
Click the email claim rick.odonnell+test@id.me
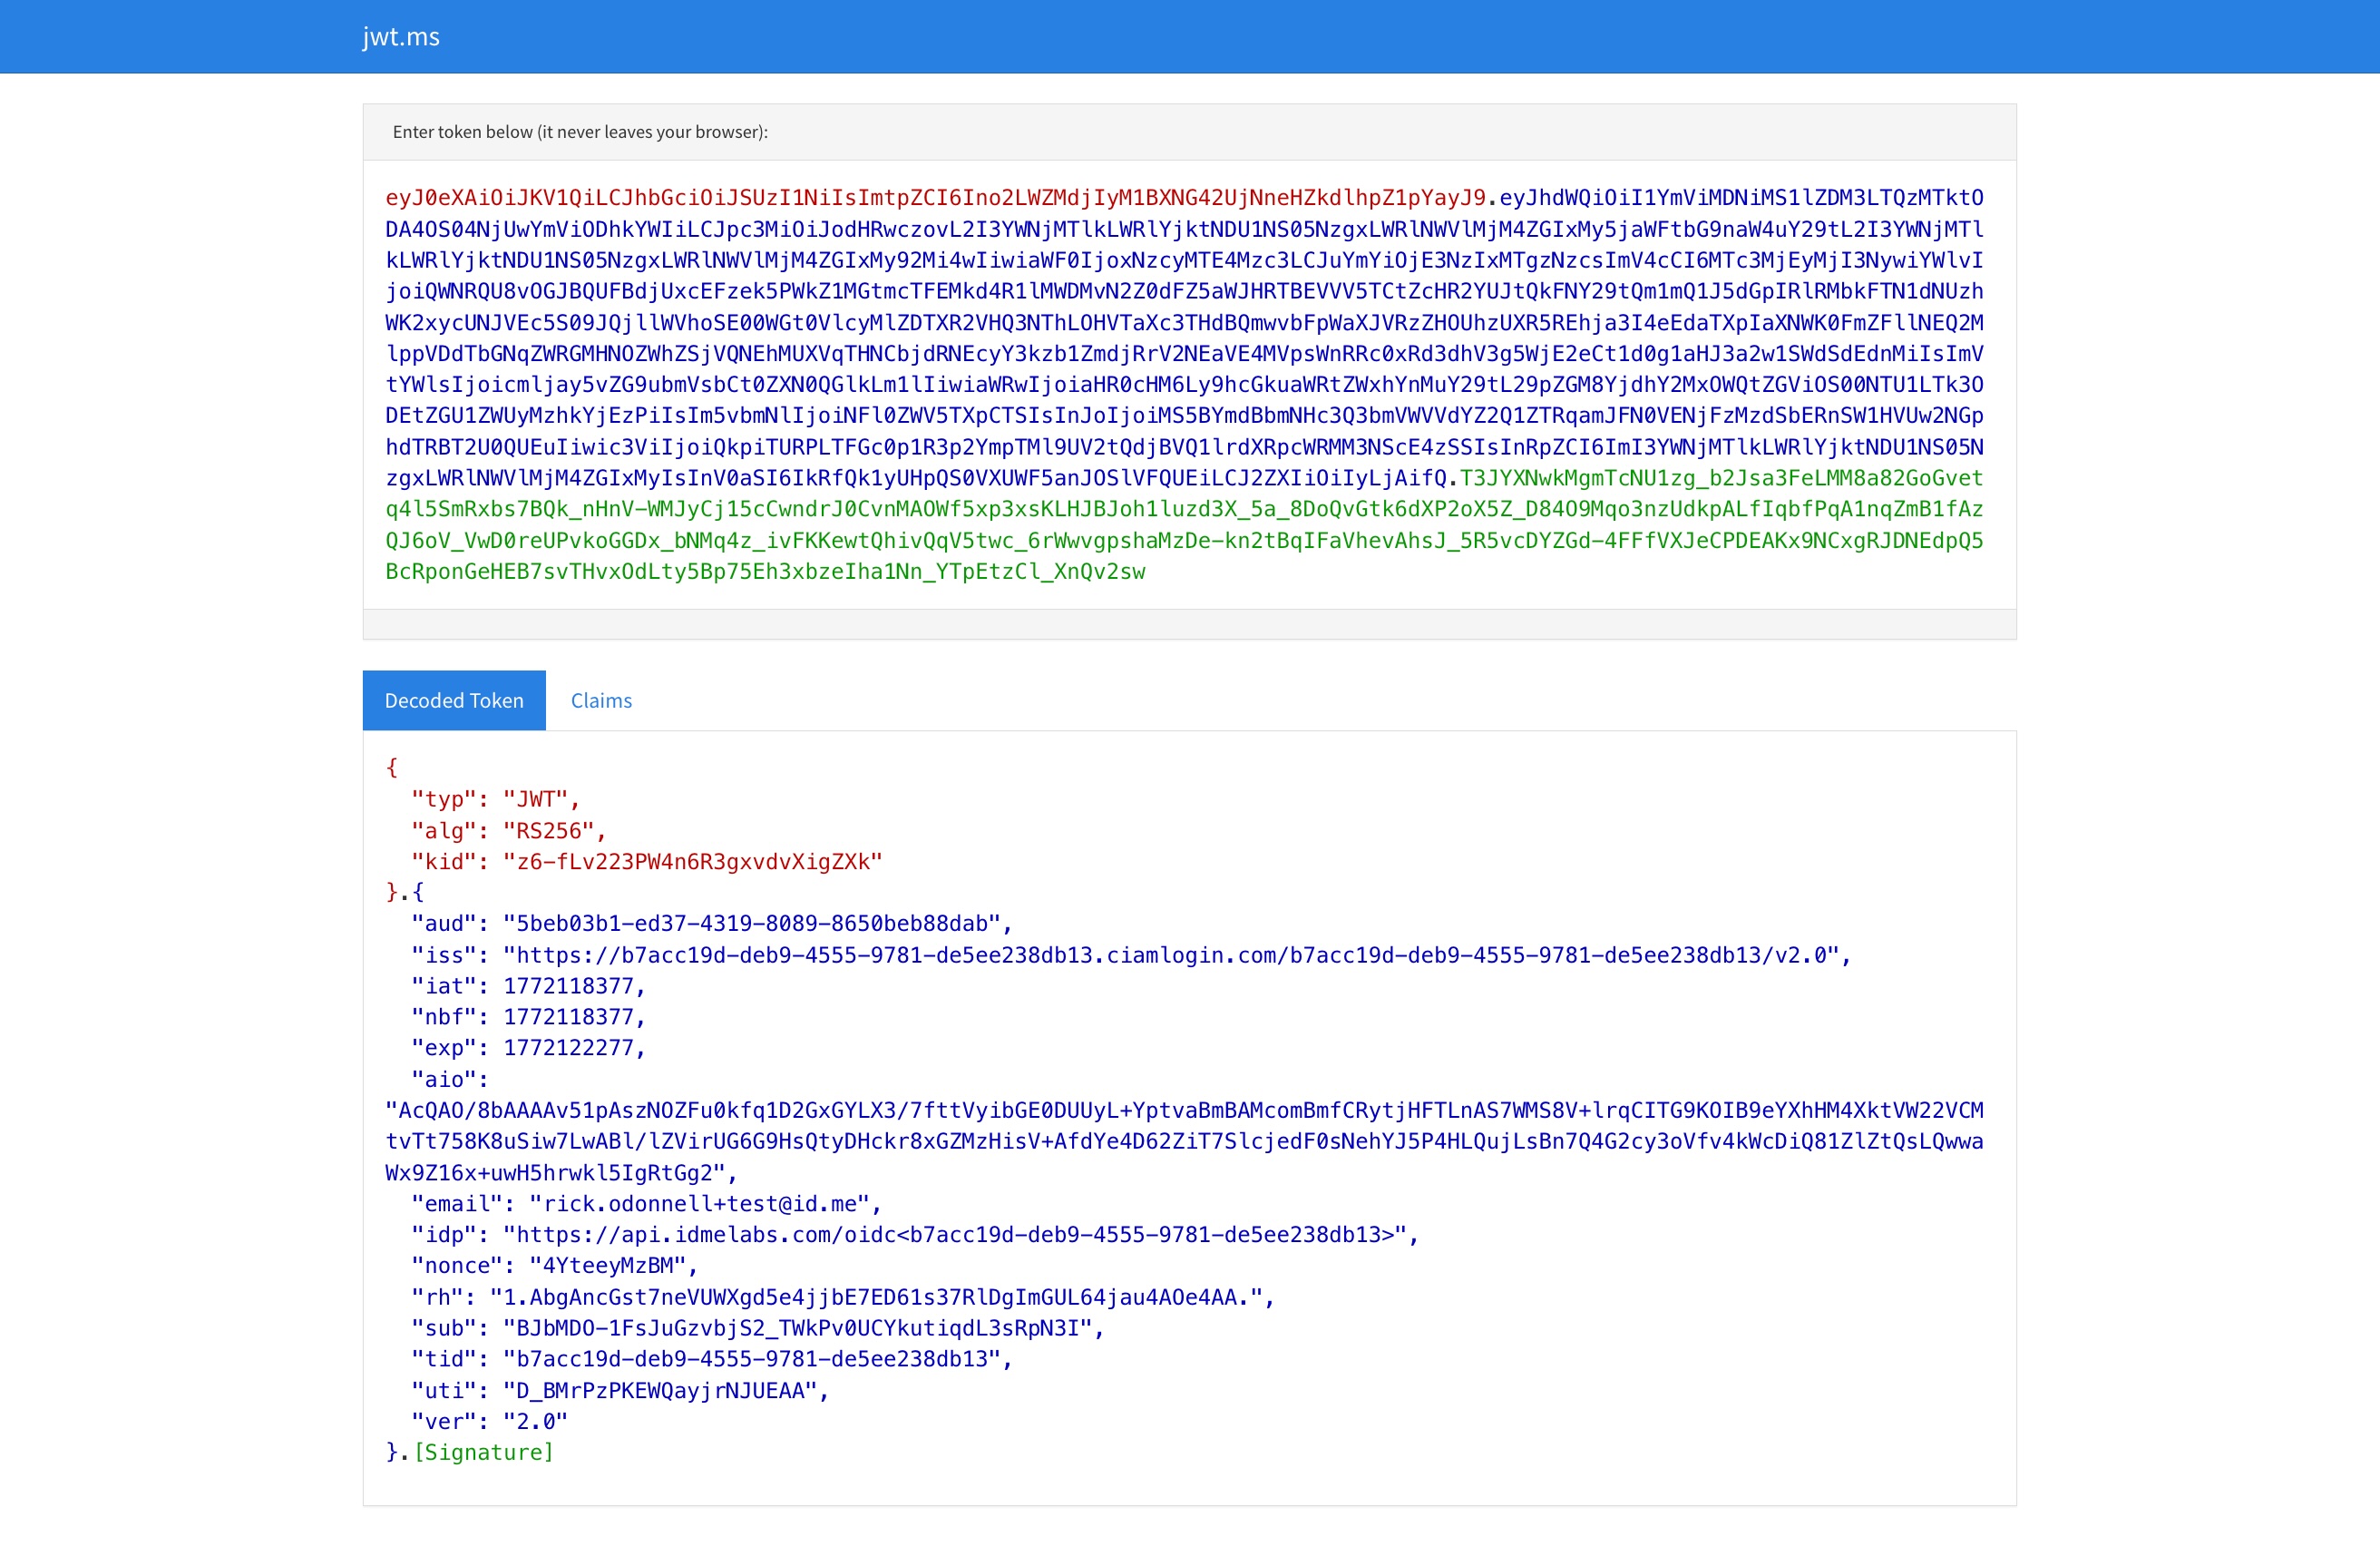pyautogui.click(x=698, y=1204)
